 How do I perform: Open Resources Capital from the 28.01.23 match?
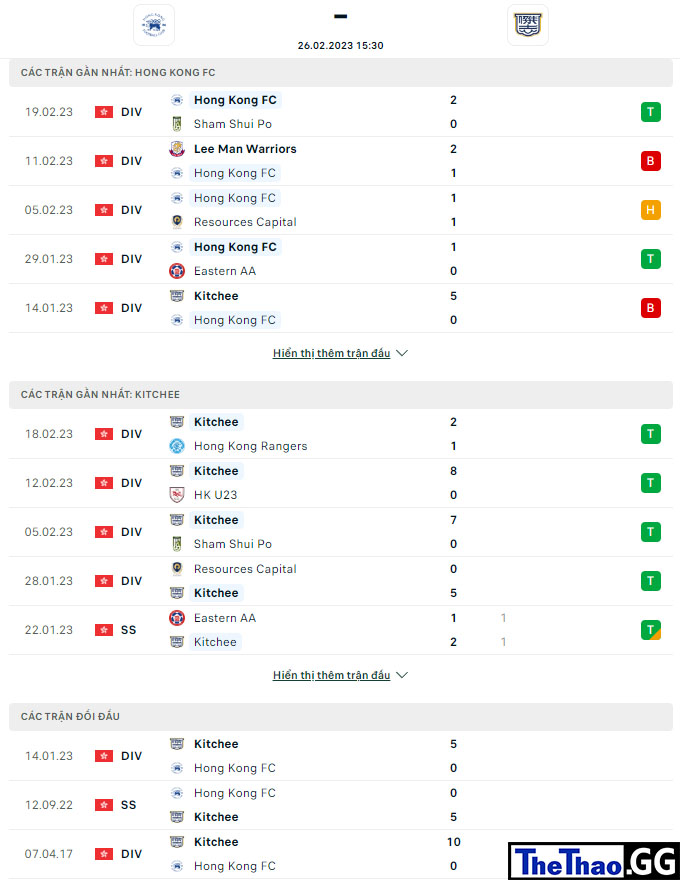245,569
